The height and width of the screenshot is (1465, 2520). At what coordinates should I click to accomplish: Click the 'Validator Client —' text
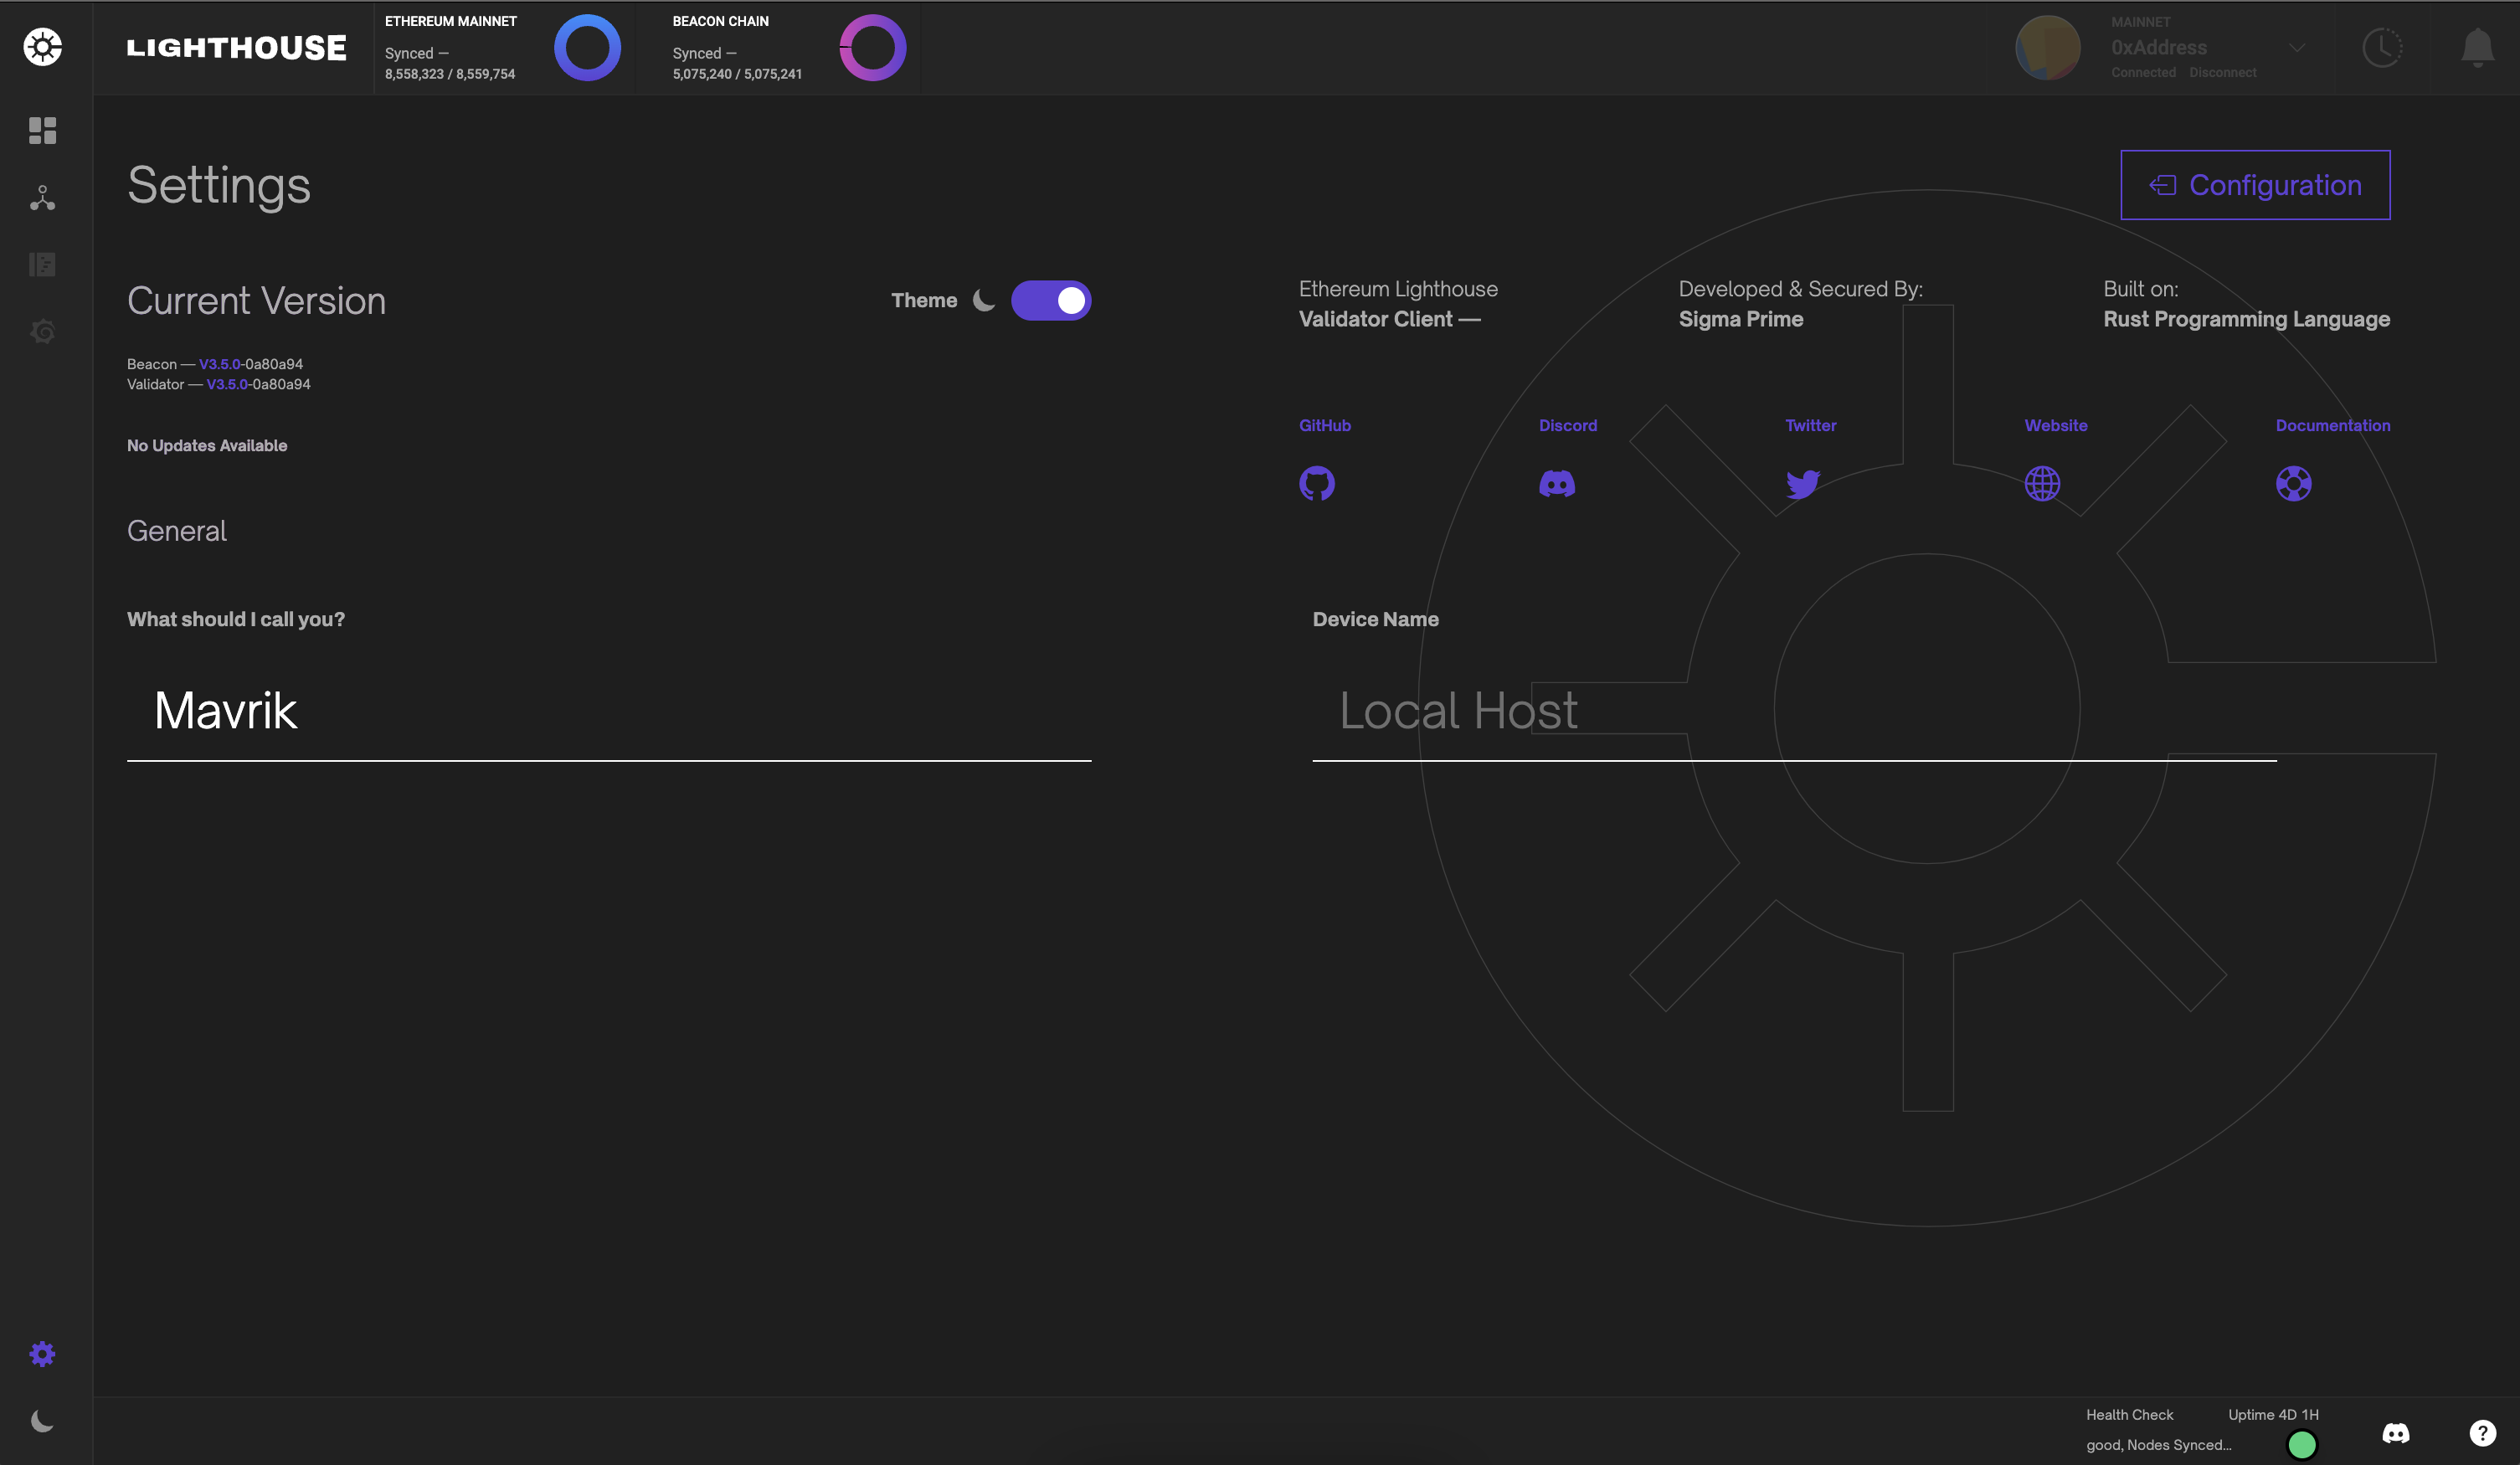coord(1389,319)
